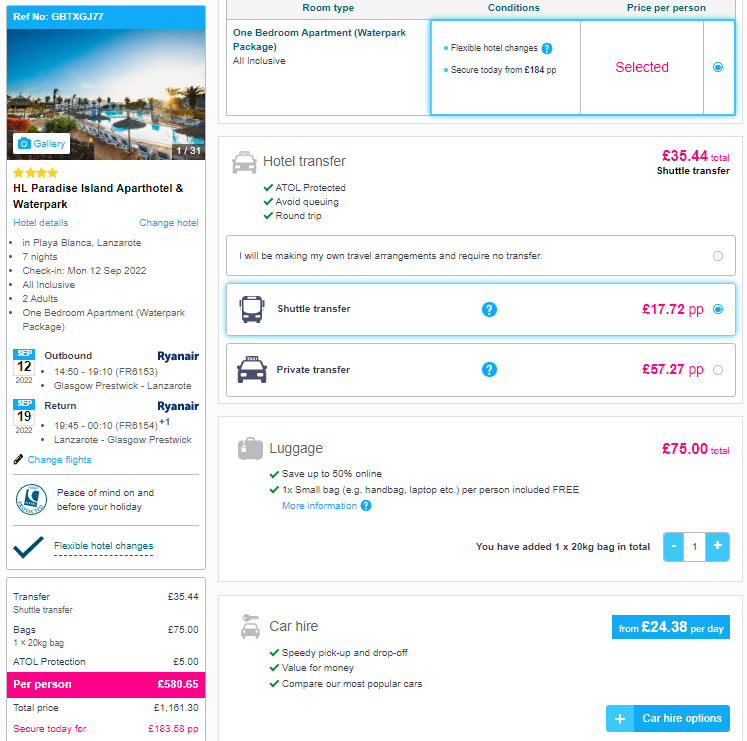Click the Change flights pencil icon

click(18, 459)
